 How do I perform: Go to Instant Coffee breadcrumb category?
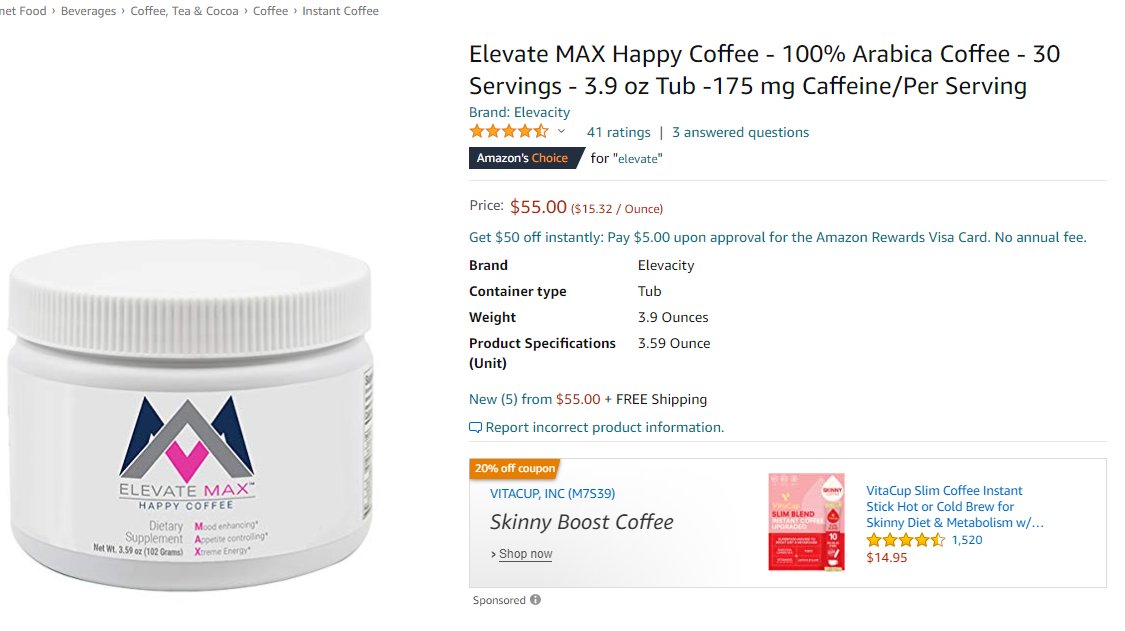340,11
